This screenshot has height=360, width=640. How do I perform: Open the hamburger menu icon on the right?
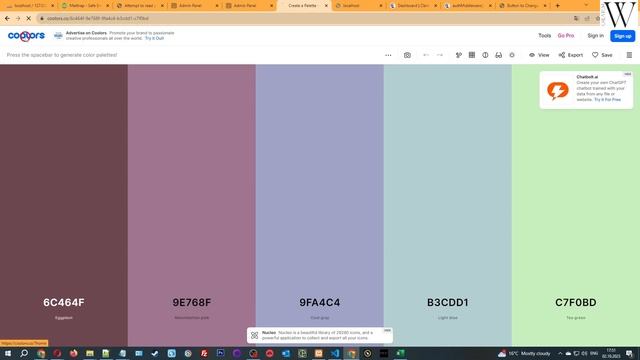pos(629,55)
